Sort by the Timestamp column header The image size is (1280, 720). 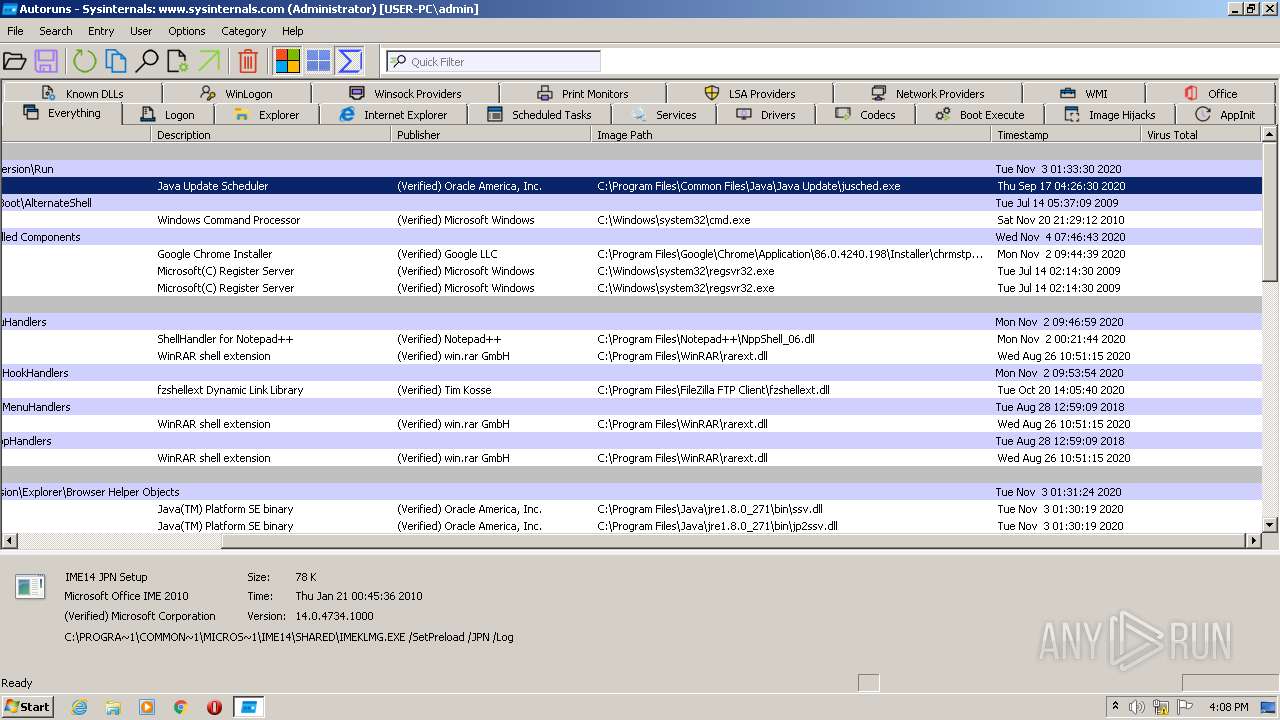pyautogui.click(x=1066, y=135)
